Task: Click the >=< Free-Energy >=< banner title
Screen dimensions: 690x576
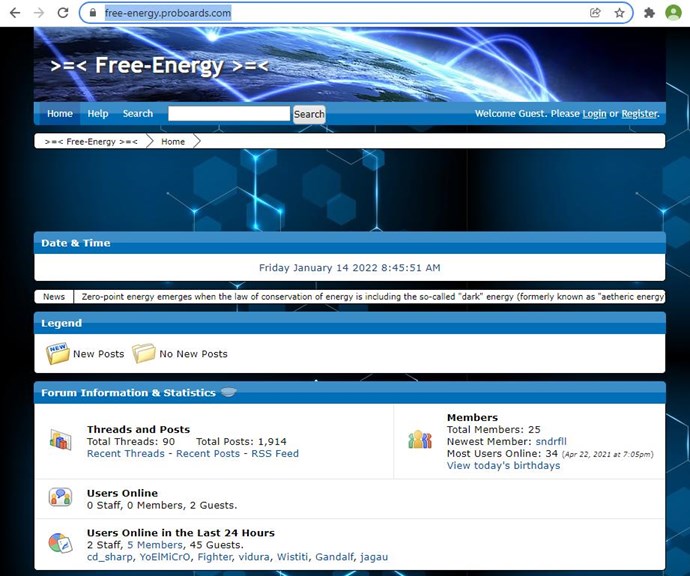Action: 159,66
